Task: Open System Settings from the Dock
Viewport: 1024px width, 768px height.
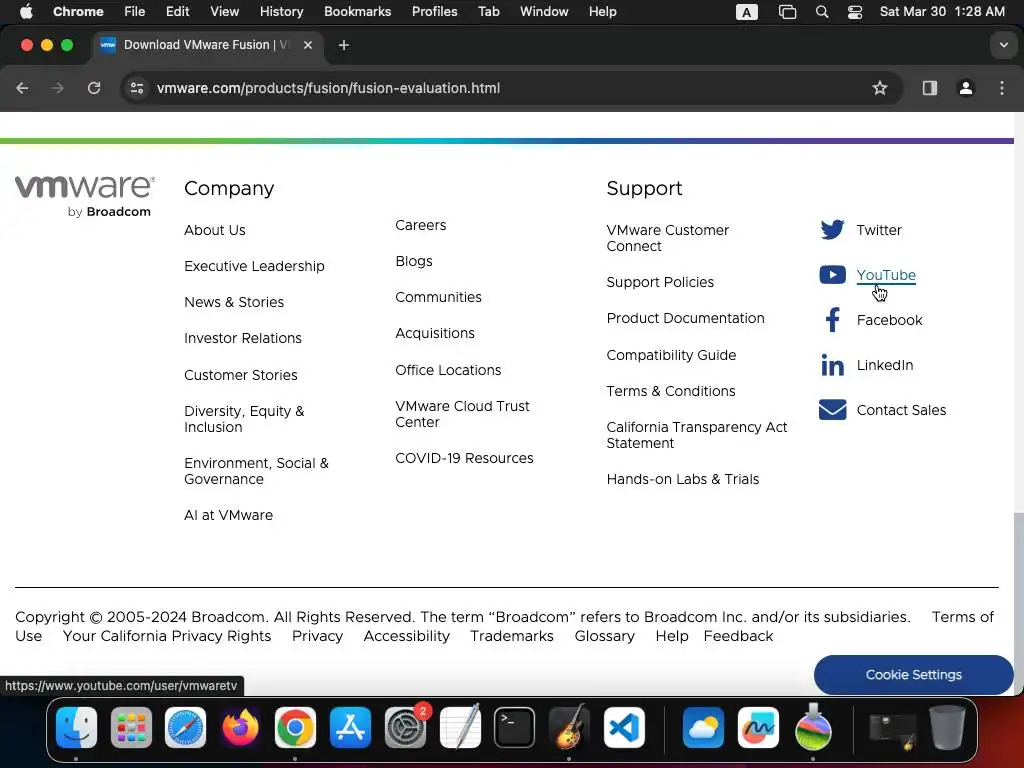Action: click(x=405, y=728)
